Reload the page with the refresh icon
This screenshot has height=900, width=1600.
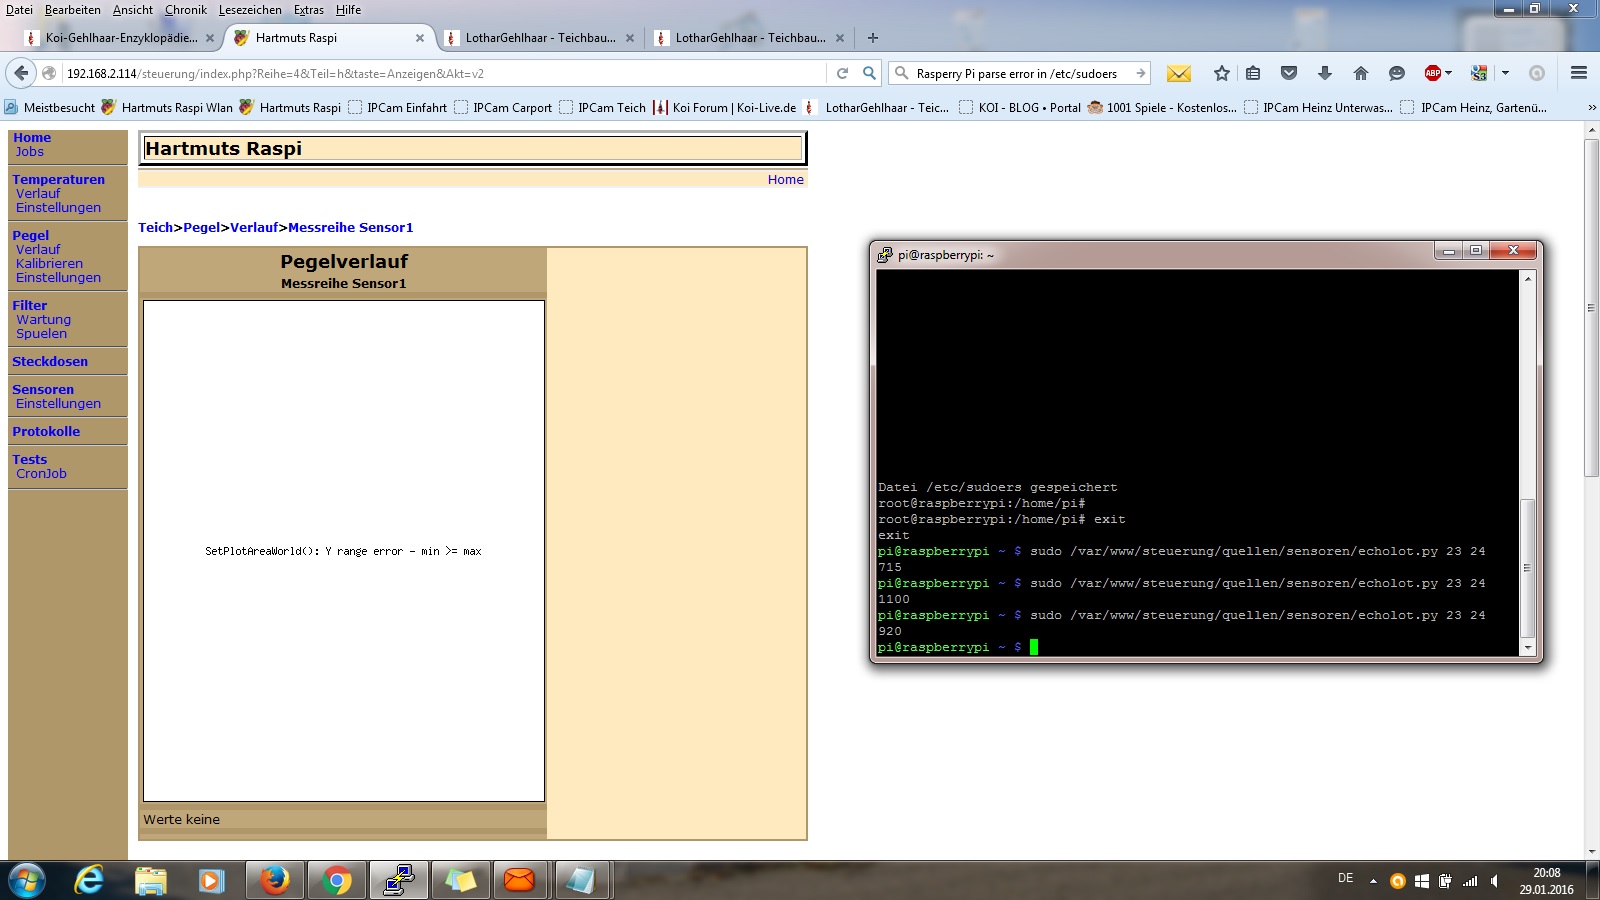pos(842,73)
